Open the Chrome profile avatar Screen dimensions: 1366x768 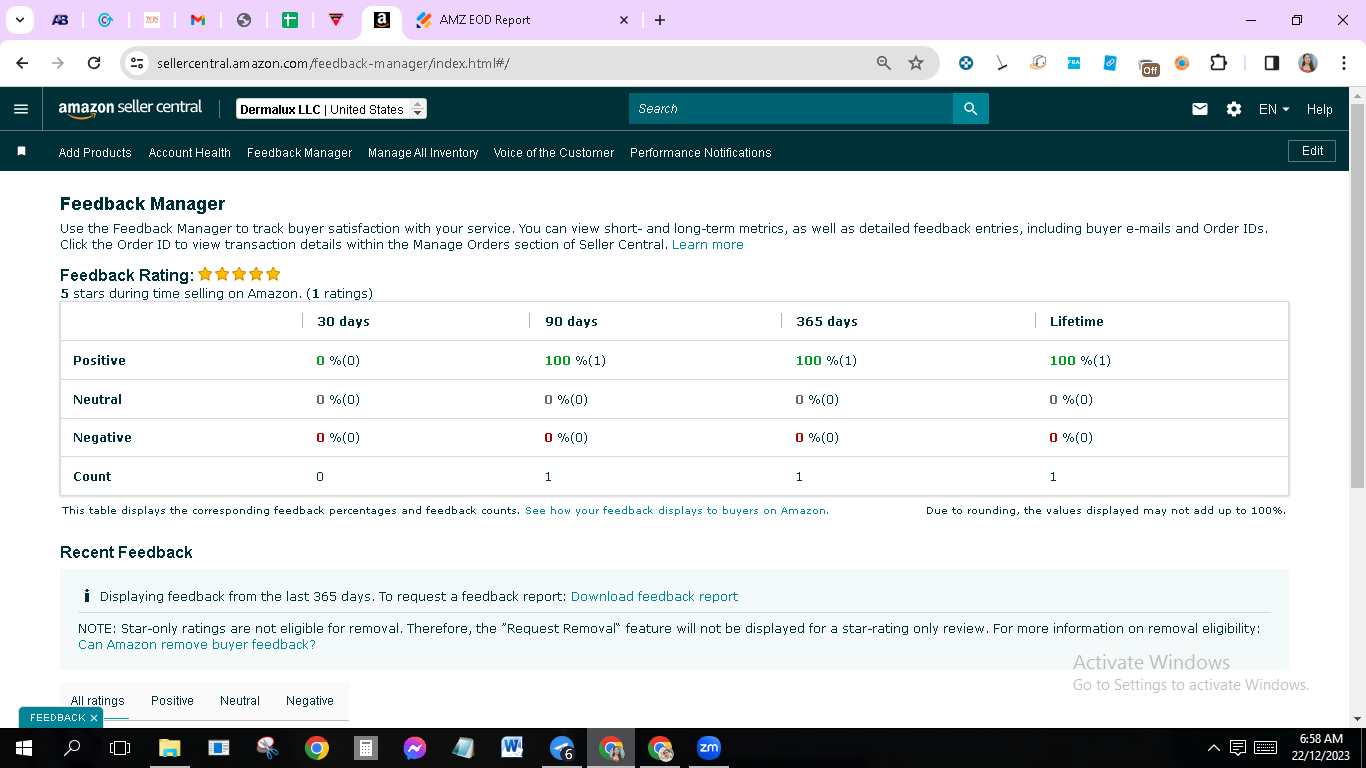[1308, 63]
